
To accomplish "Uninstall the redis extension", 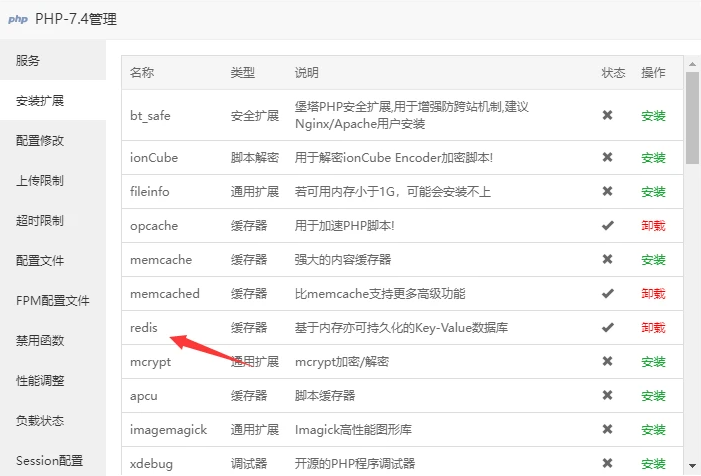I will (x=653, y=327).
